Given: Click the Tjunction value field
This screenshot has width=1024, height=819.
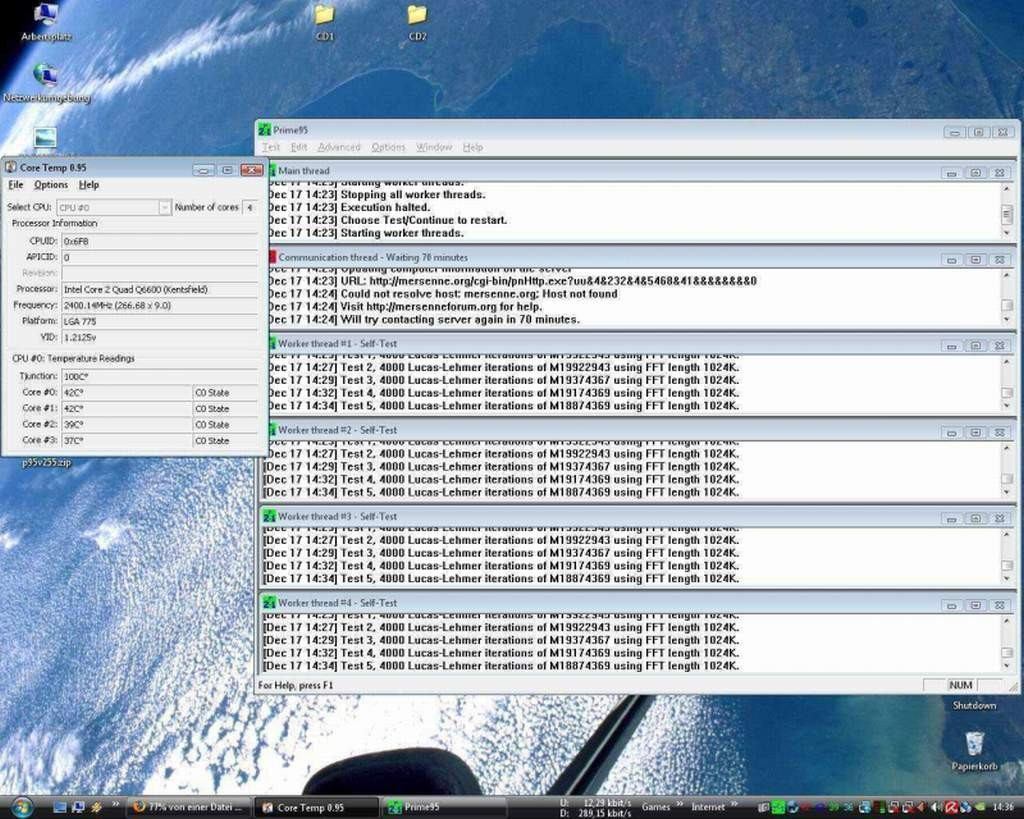Looking at the screenshot, I should [159, 376].
